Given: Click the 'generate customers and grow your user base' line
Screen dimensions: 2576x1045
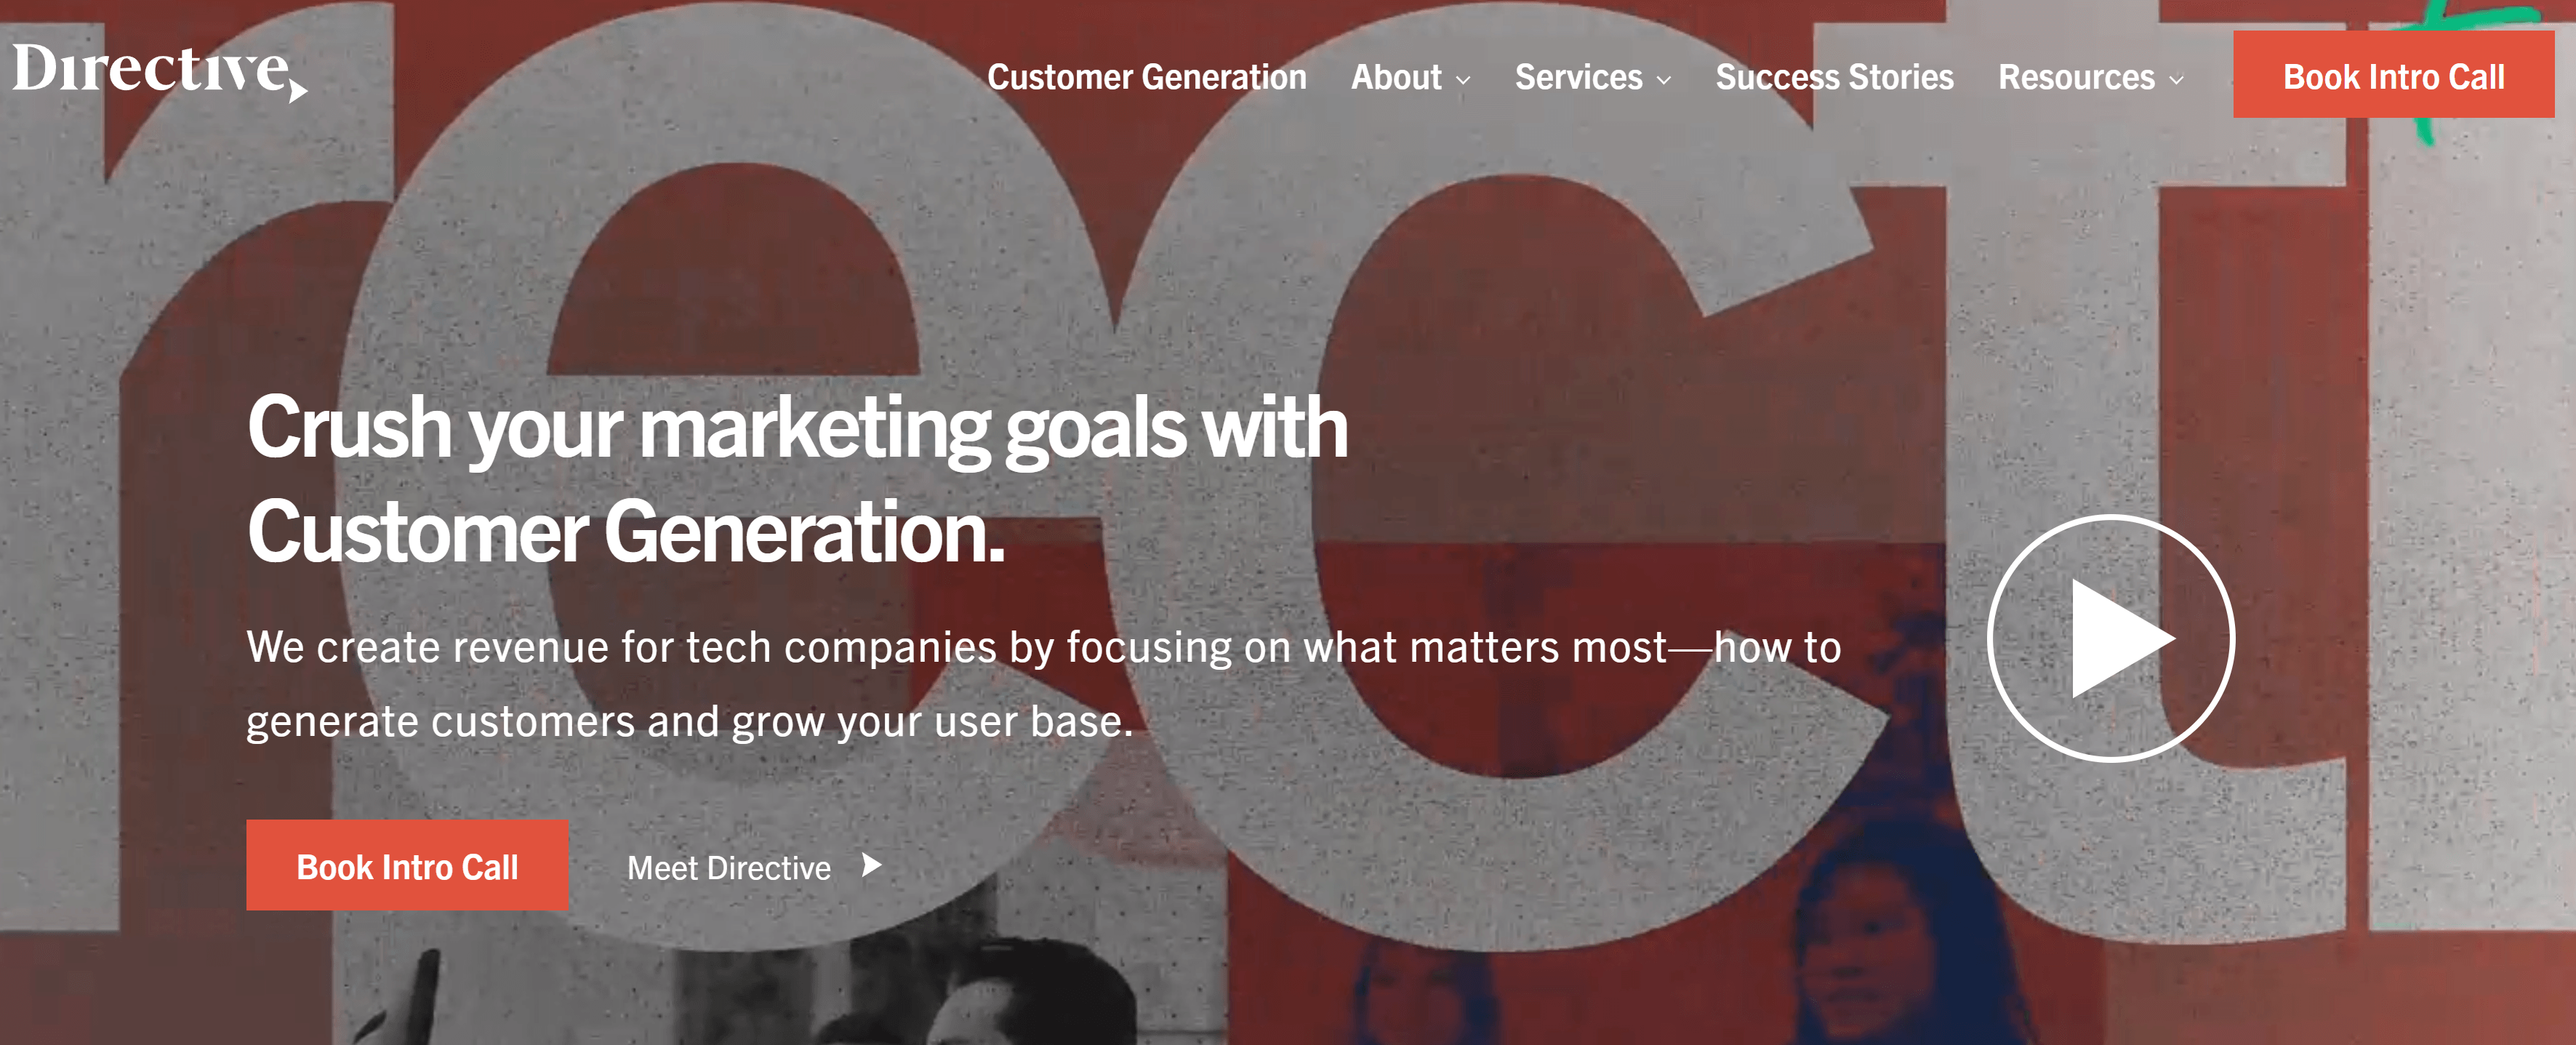Looking at the screenshot, I should [x=689, y=721].
